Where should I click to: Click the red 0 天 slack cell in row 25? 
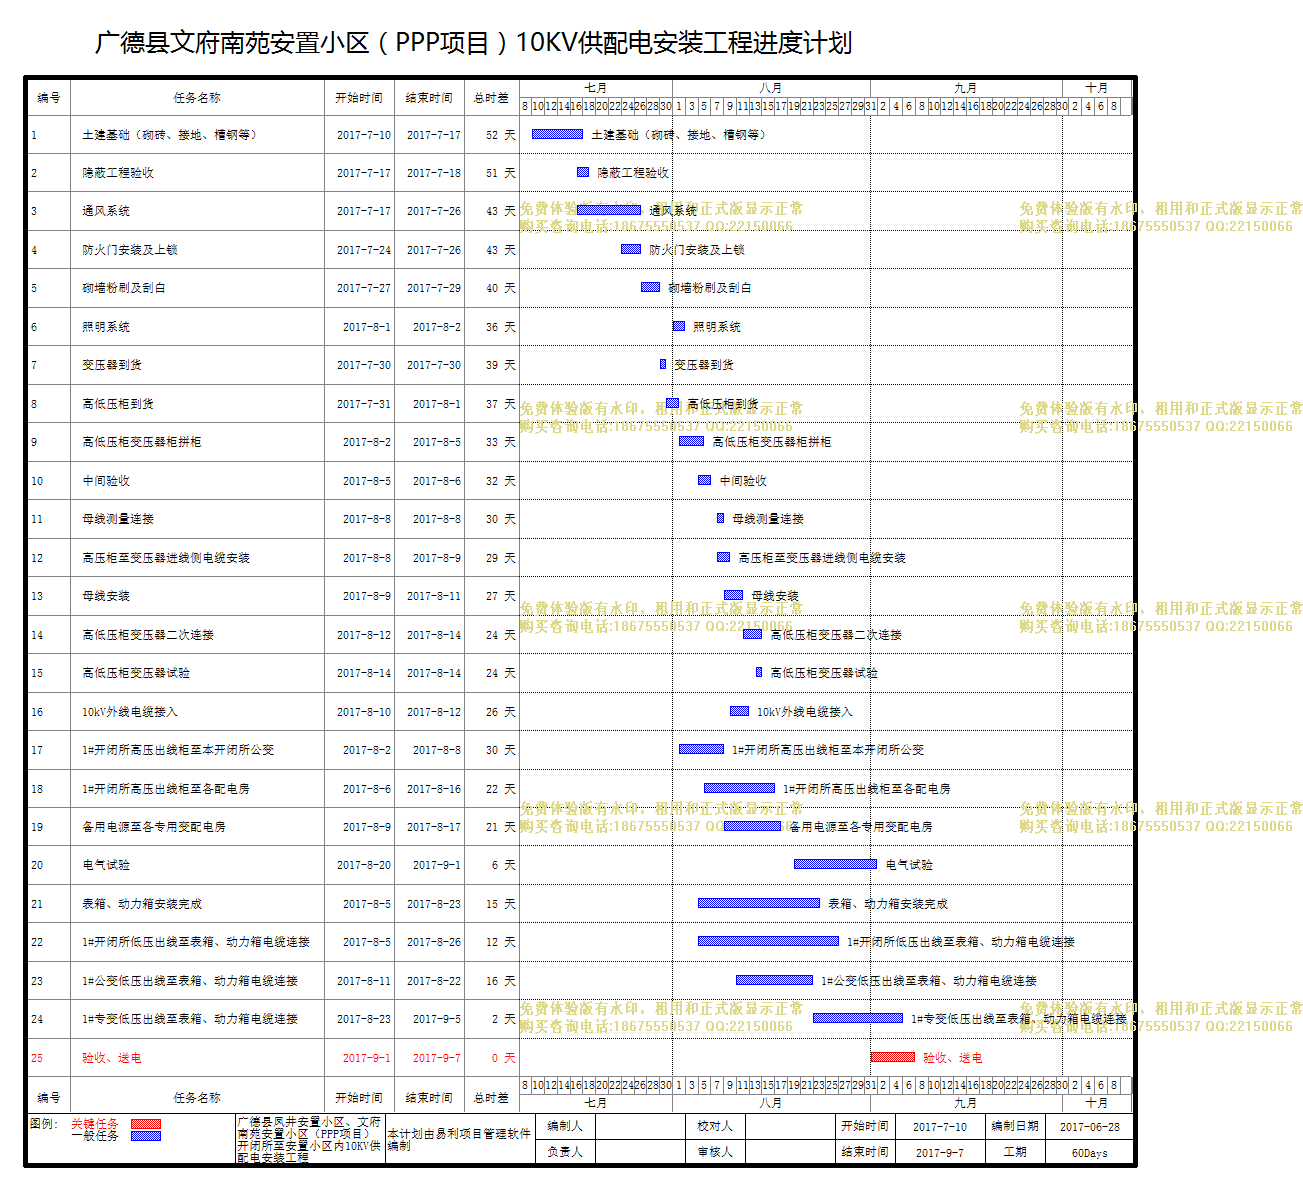pos(503,1058)
